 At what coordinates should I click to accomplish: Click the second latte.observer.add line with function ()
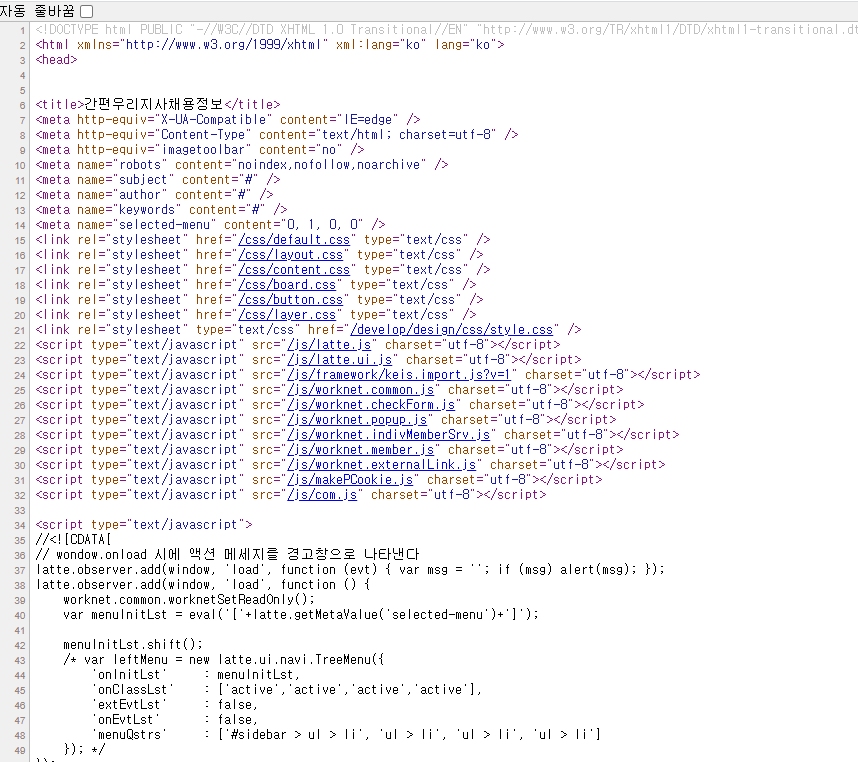click(x=203, y=584)
